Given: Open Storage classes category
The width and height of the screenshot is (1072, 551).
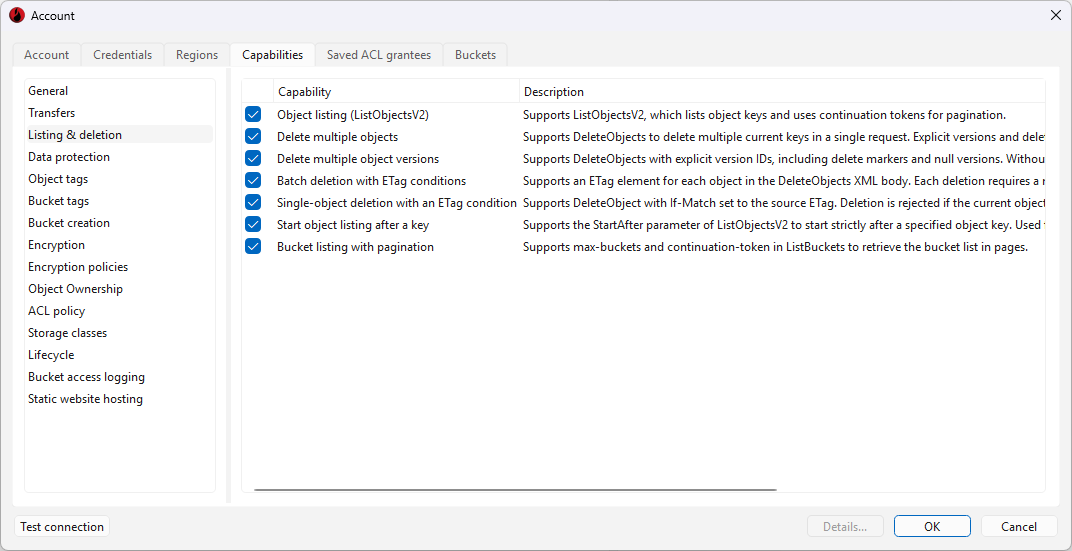Looking at the screenshot, I should (119, 333).
